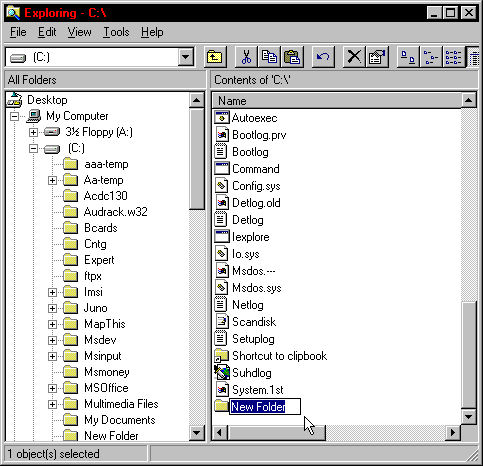This screenshot has width=483, height=466.
Task: Click the 3½ Floppy drive icon
Action: tap(52, 132)
